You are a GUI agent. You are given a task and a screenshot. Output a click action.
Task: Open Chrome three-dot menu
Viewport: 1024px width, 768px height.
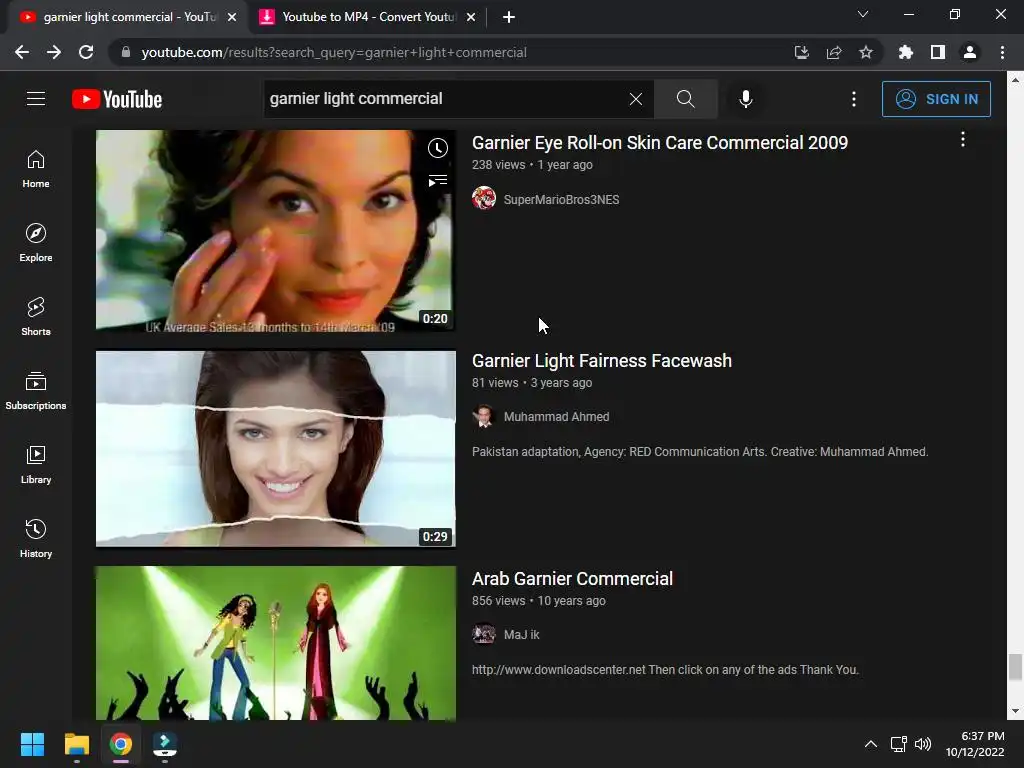point(1002,52)
